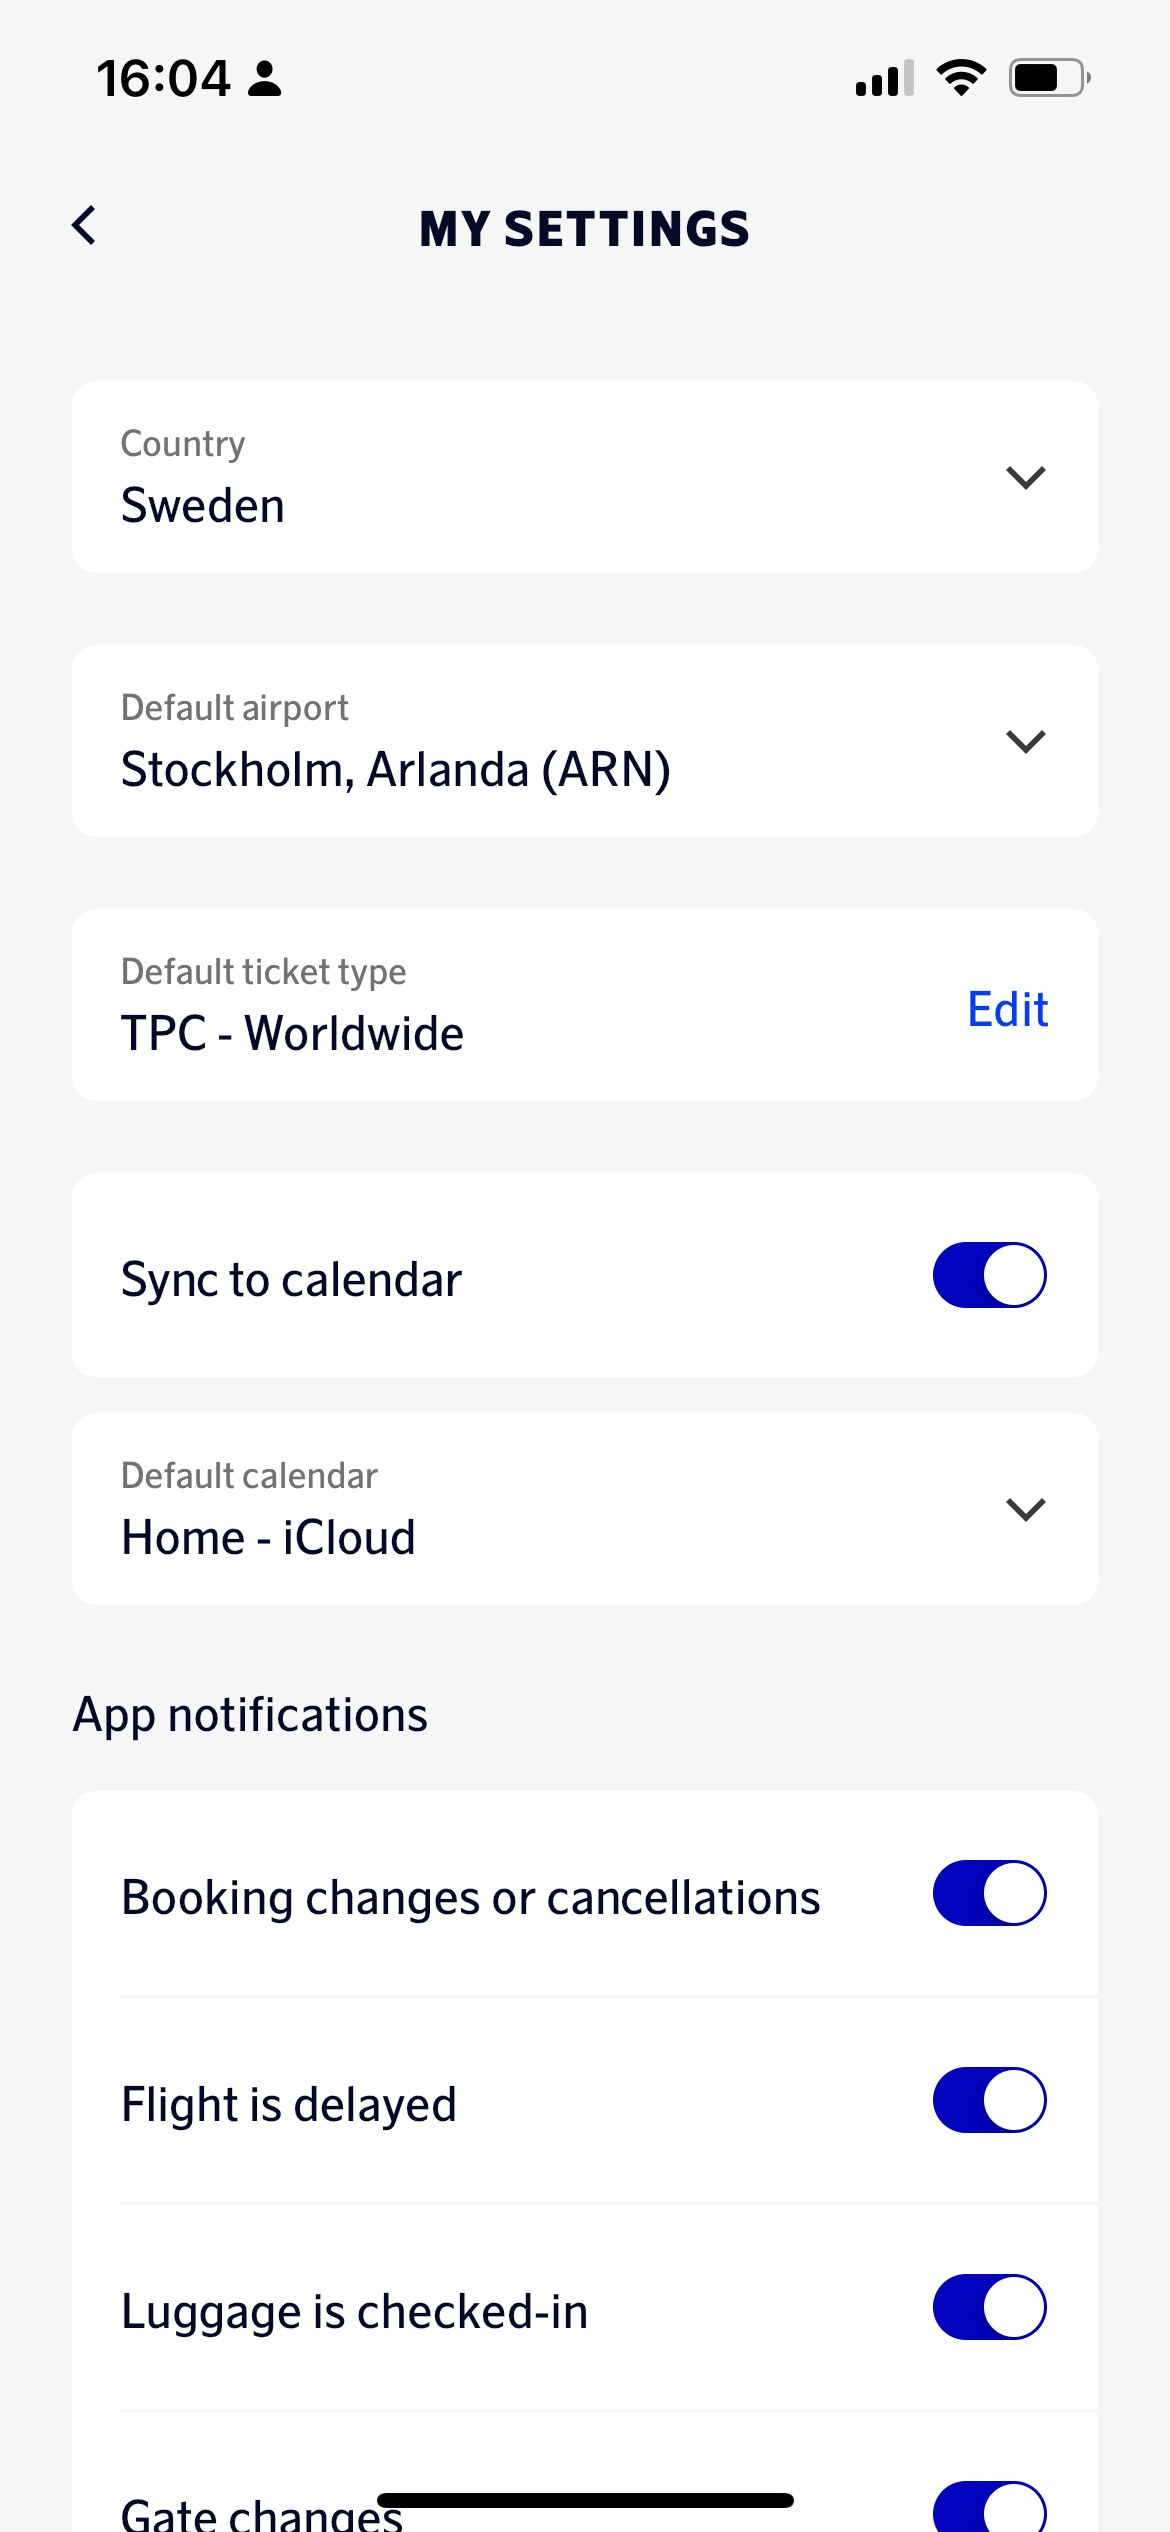
Task: Open the Default airport chevron
Action: (x=1025, y=741)
